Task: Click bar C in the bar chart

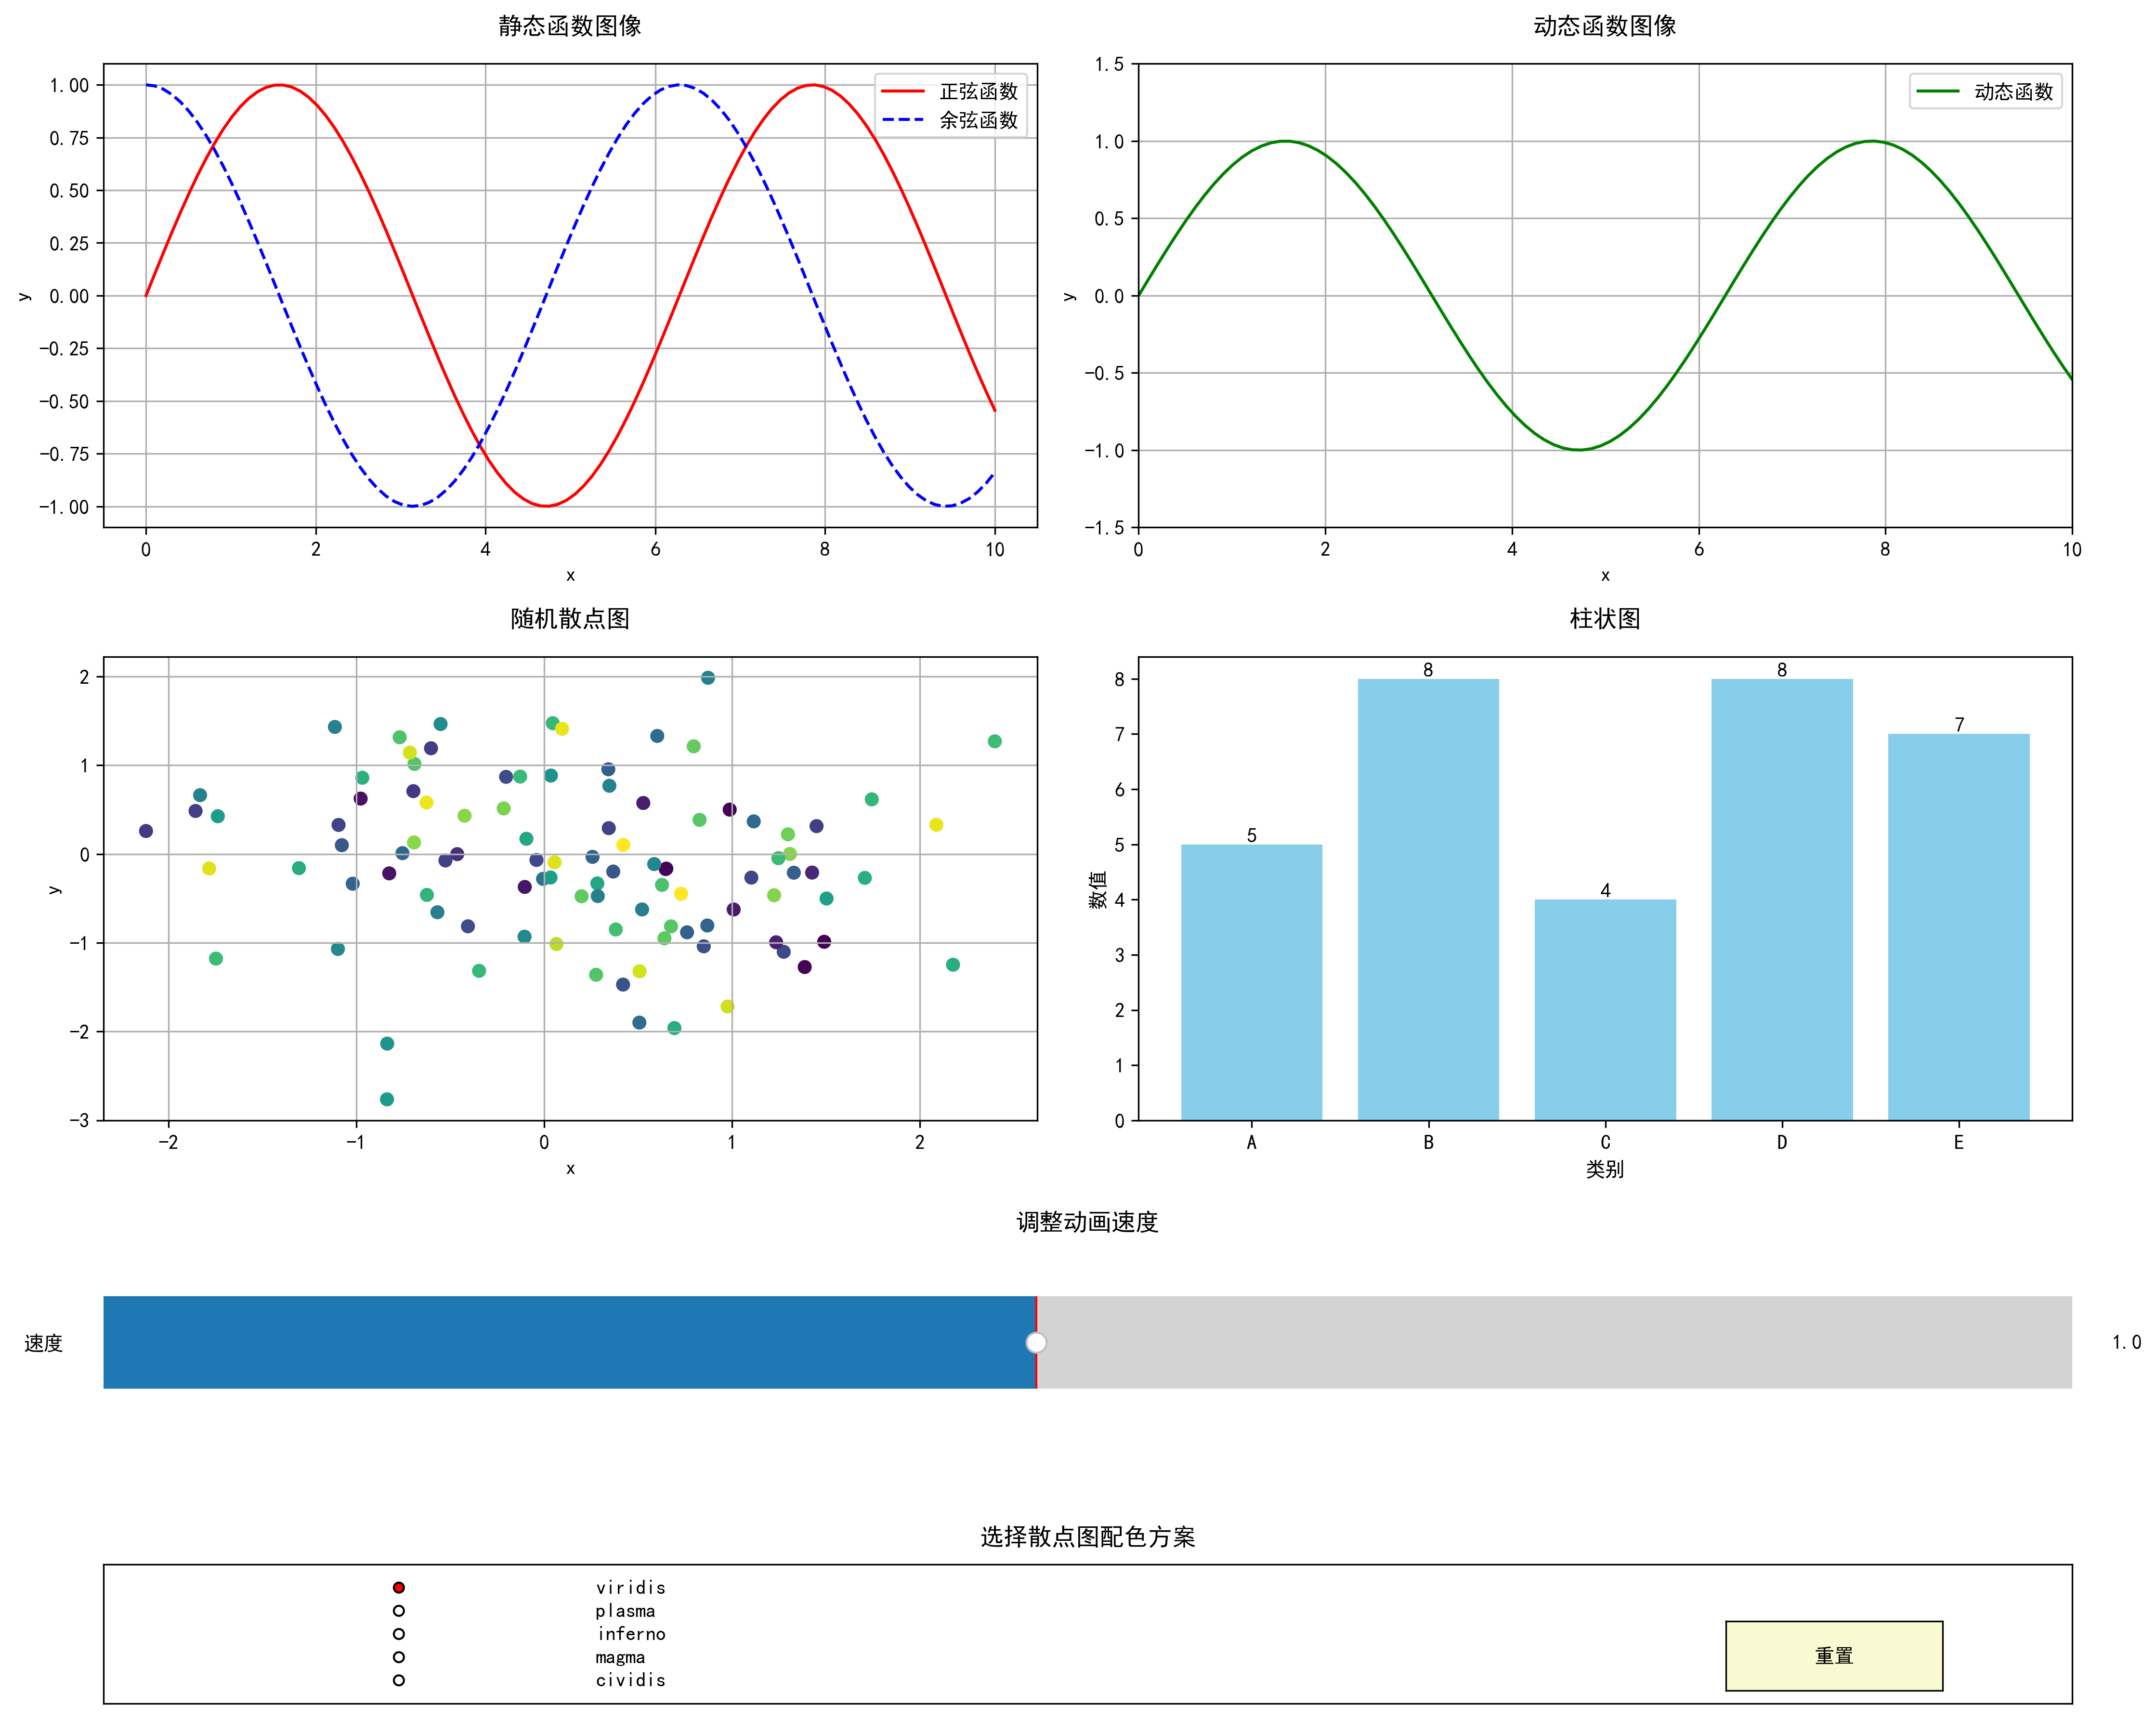Action: click(1605, 1010)
